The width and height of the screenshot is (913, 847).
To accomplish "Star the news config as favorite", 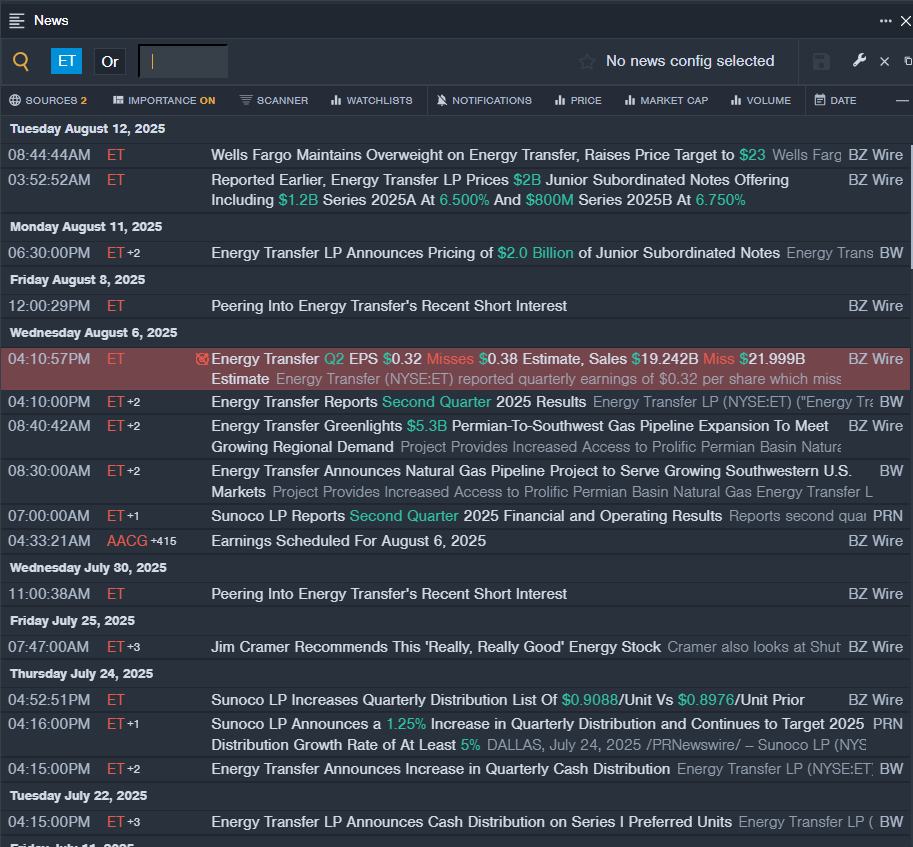I will point(587,62).
